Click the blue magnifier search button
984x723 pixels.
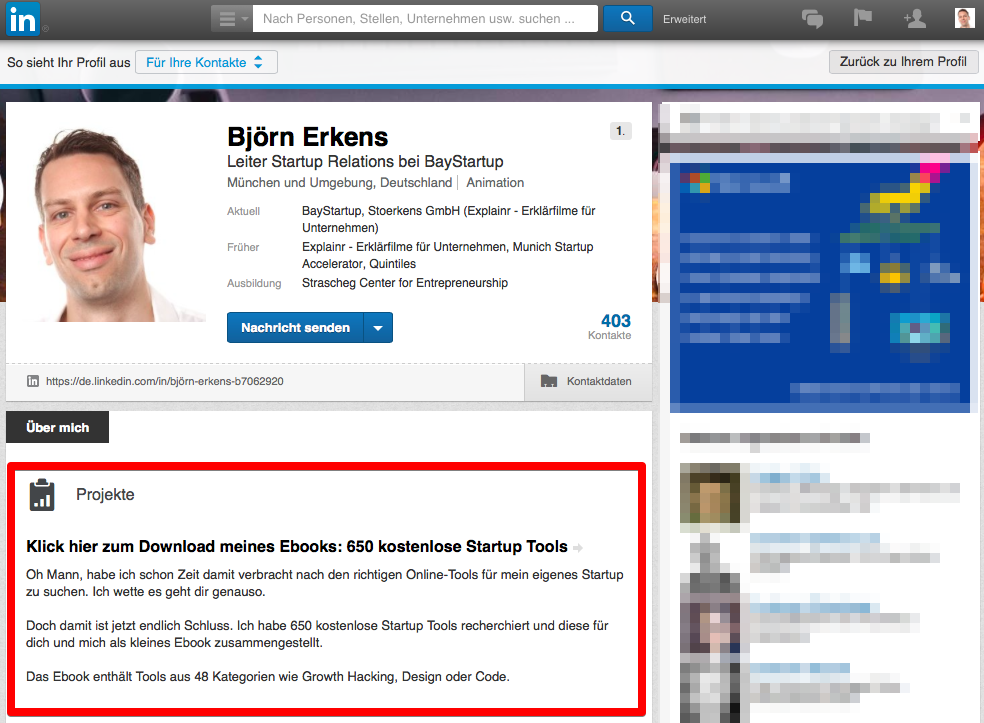click(x=627, y=18)
